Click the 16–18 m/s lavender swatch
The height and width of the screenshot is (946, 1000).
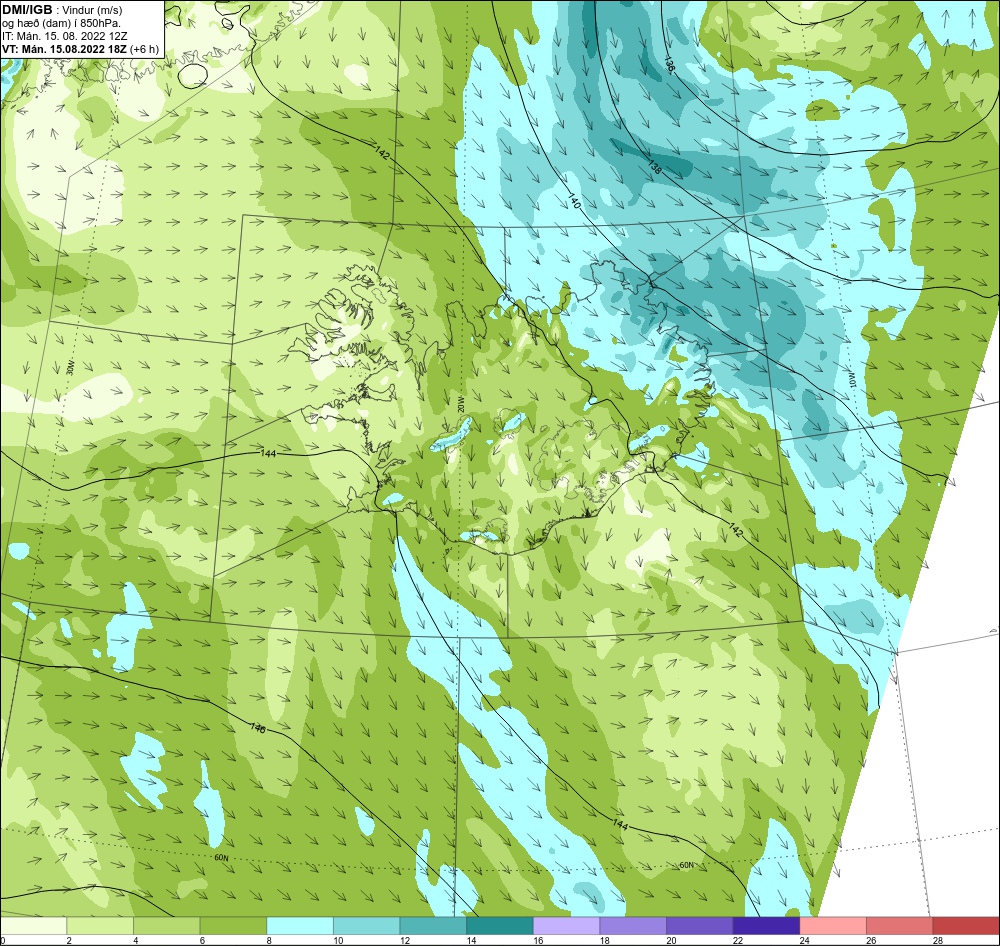click(x=566, y=926)
